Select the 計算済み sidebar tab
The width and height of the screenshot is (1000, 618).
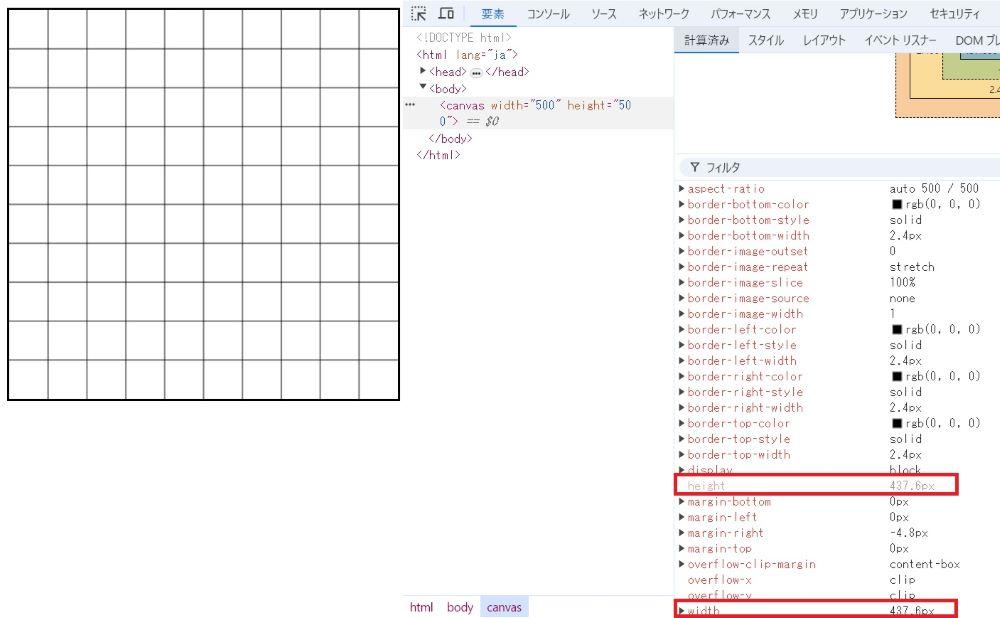[707, 41]
